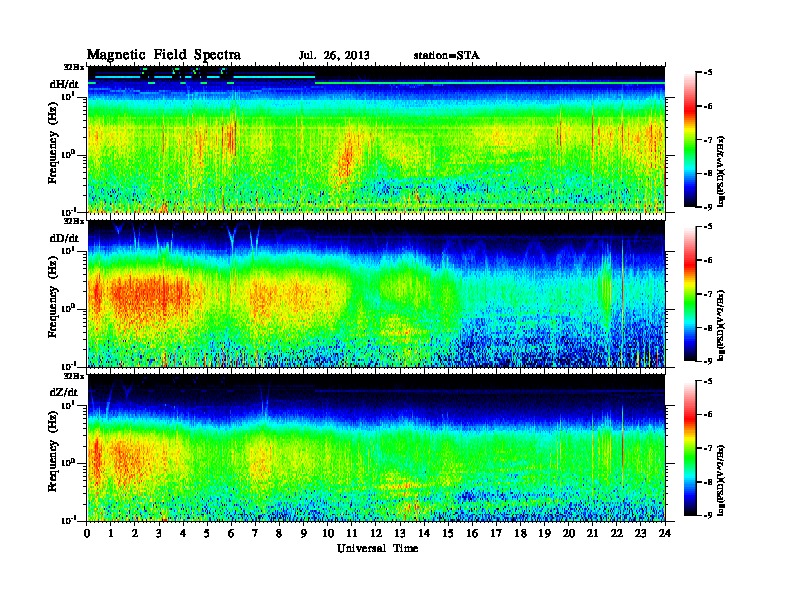Click the 'Magnetic Field Spectra' title text
This screenshot has height=612, width=792.
(x=164, y=55)
